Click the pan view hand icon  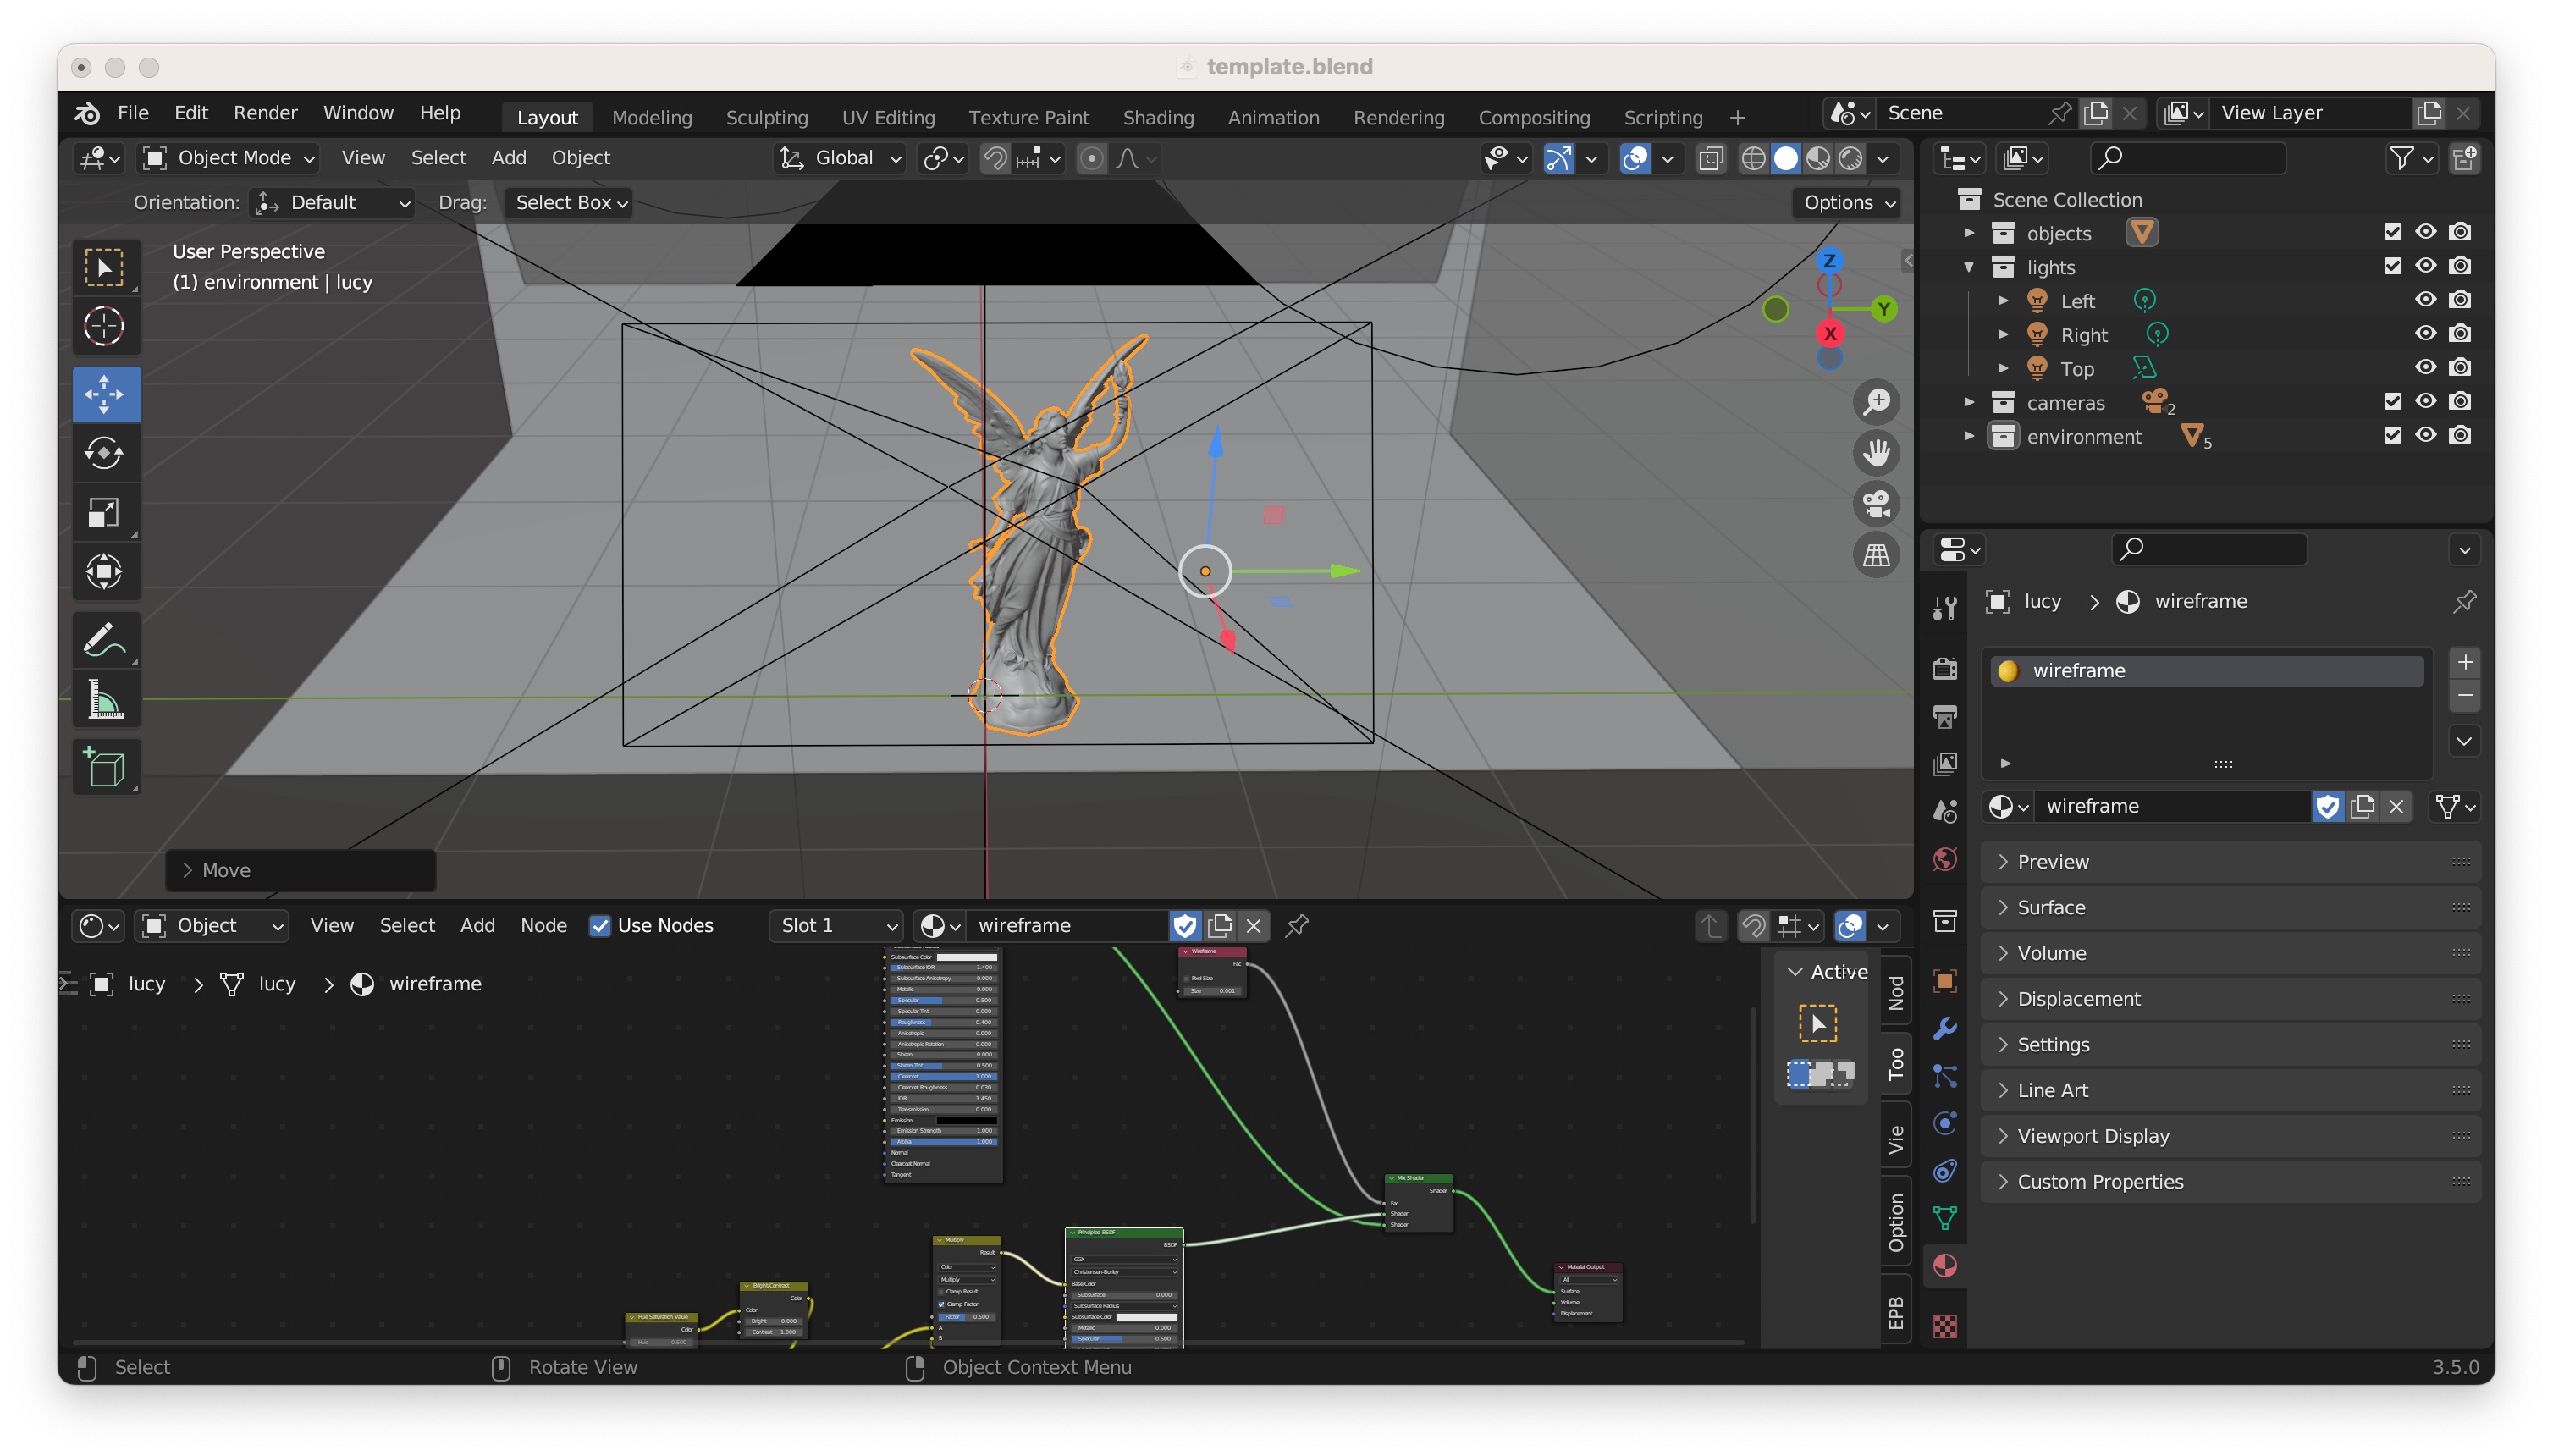(x=1876, y=453)
